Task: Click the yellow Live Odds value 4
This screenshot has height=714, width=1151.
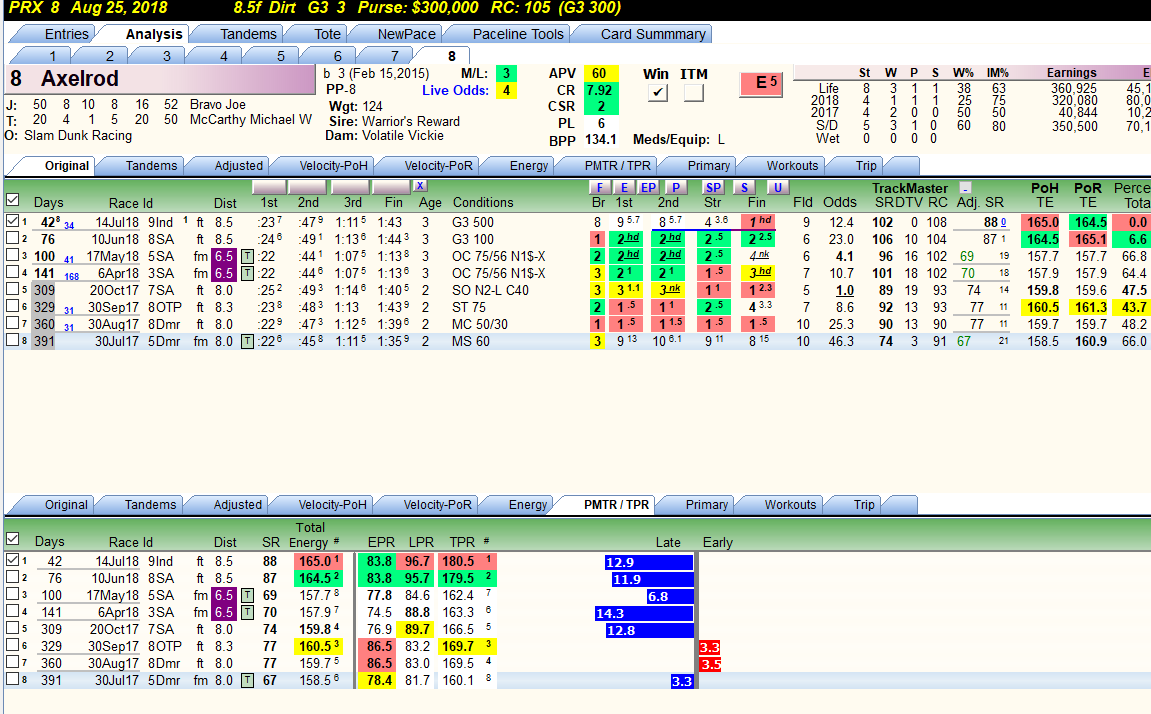Action: point(506,90)
